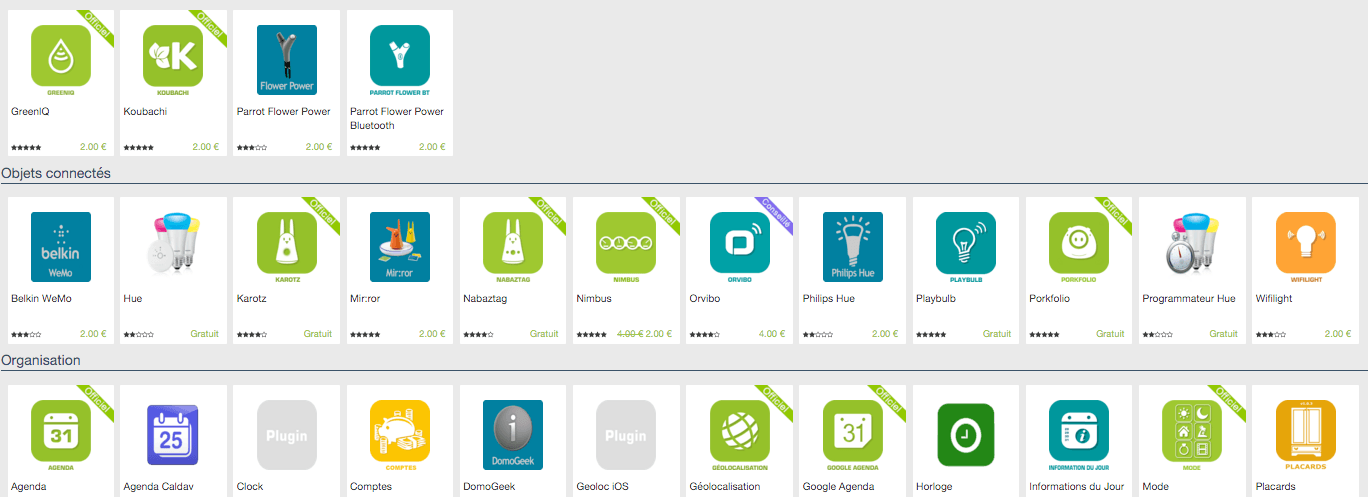Open the Geoloc iOS placeholder icon
The width and height of the screenshot is (1368, 498).
pyautogui.click(x=626, y=435)
